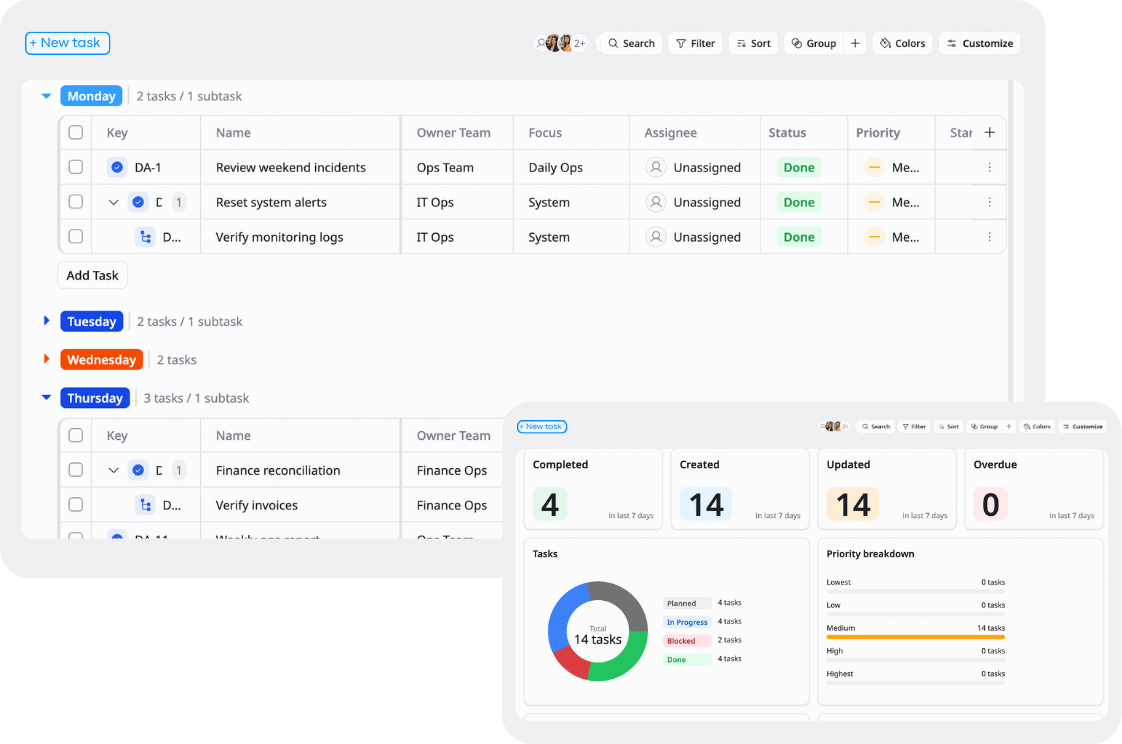Click Done status of Verify monitoring logs
This screenshot has width=1122, height=744.
[799, 237]
